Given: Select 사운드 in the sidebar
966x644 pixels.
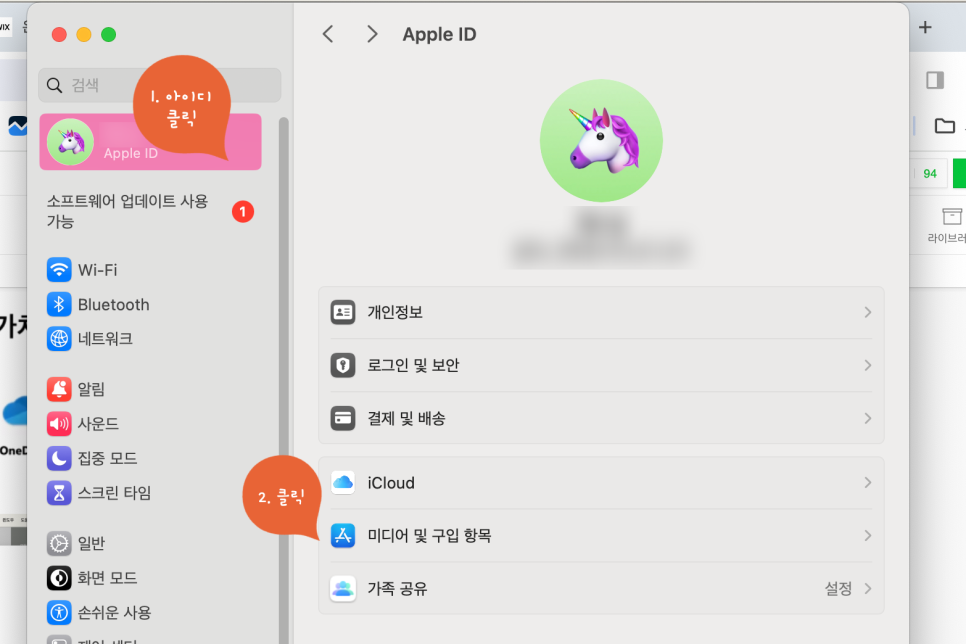Looking at the screenshot, I should tap(98, 424).
